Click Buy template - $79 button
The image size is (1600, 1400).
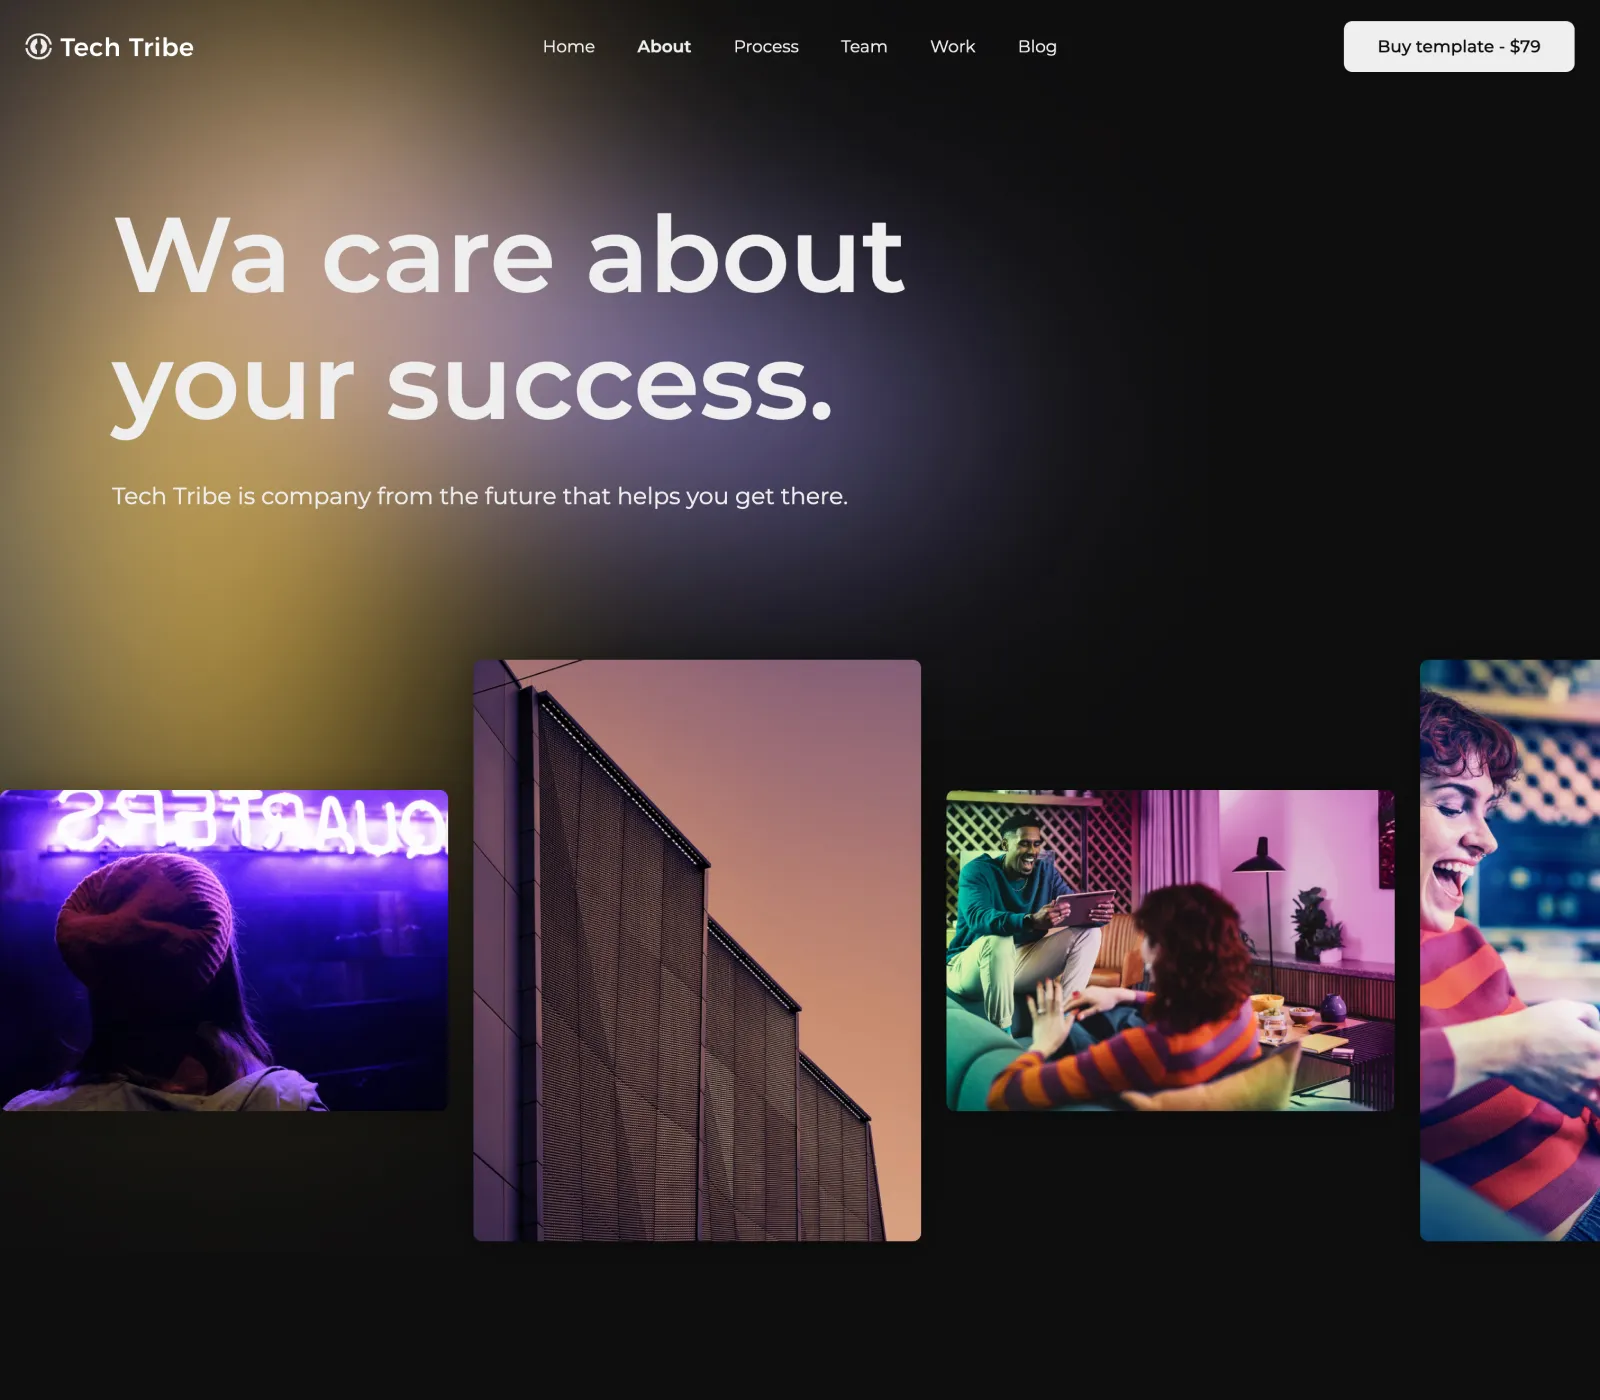(x=1458, y=47)
